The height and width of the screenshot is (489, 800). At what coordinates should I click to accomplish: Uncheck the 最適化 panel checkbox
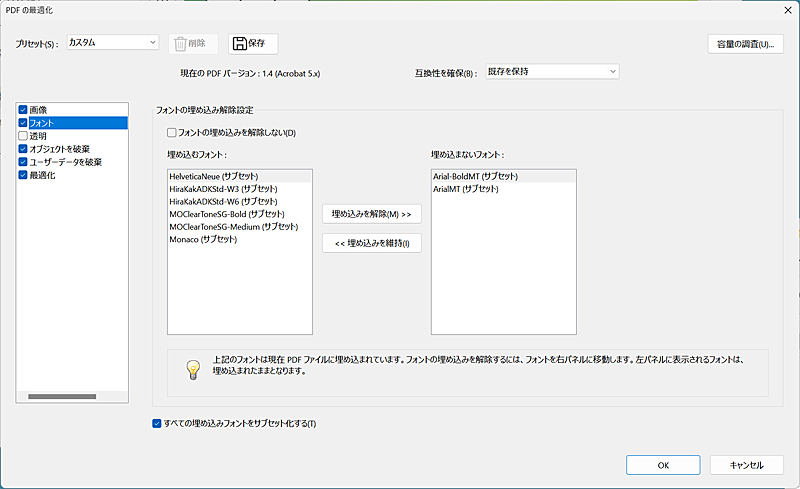click(23, 174)
